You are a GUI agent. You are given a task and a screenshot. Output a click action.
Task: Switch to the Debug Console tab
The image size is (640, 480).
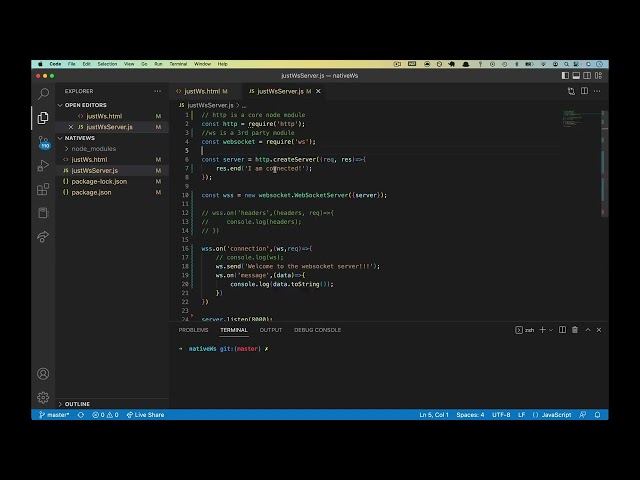[x=318, y=330]
